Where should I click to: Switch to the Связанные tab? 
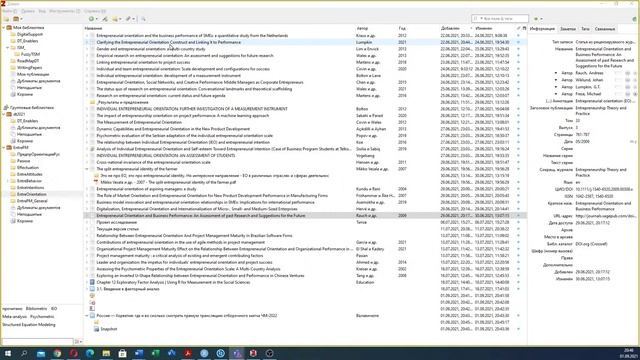pos(604,29)
